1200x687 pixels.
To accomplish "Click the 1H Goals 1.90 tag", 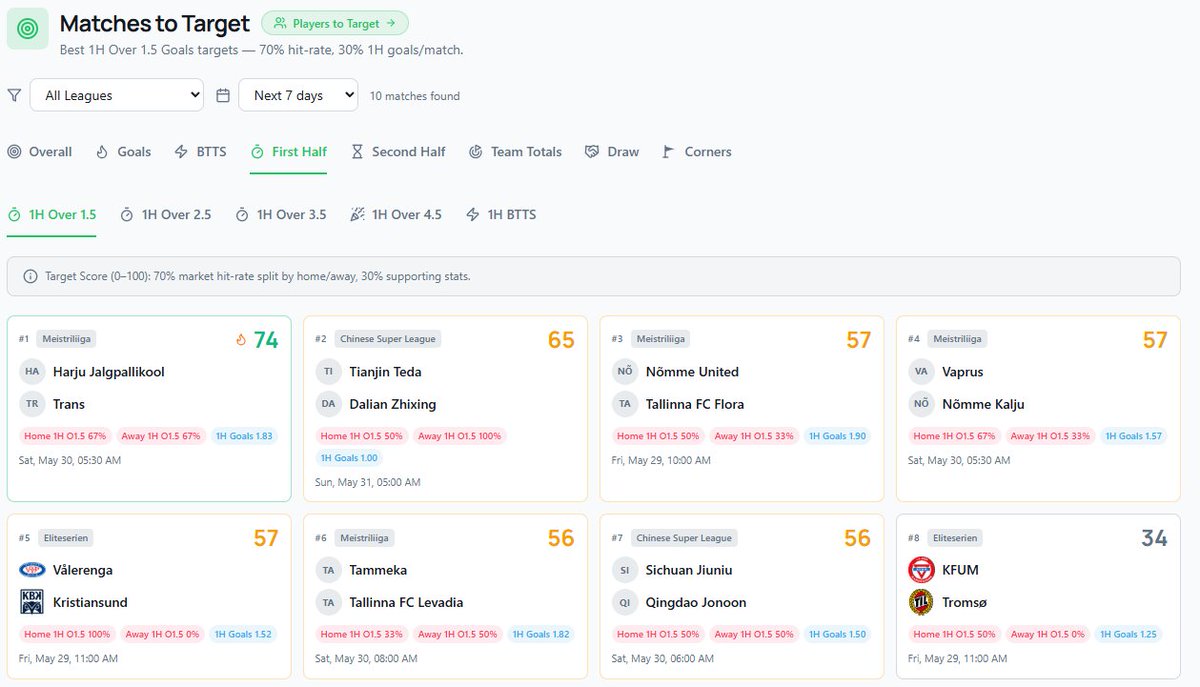I will point(837,436).
